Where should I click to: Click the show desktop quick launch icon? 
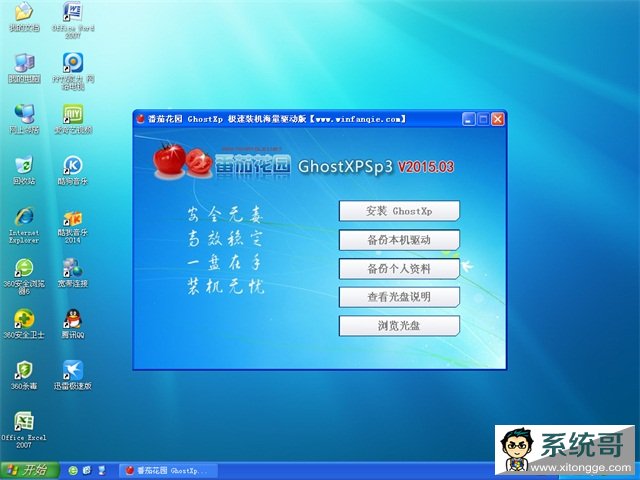(x=102, y=470)
